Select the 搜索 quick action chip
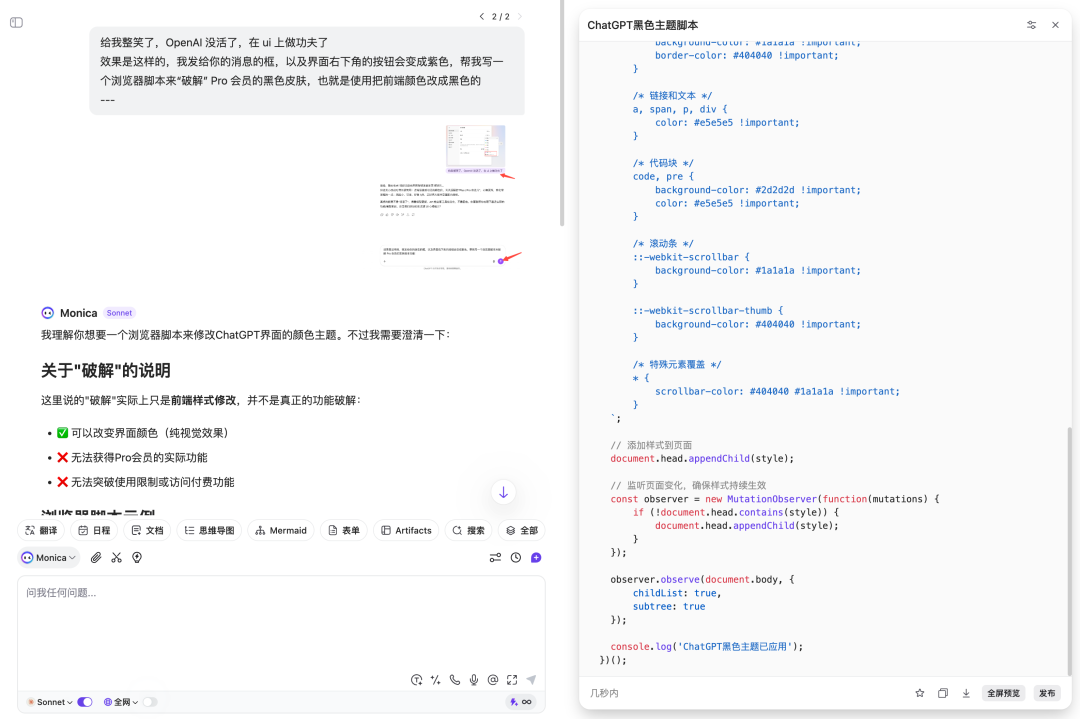 (468, 530)
